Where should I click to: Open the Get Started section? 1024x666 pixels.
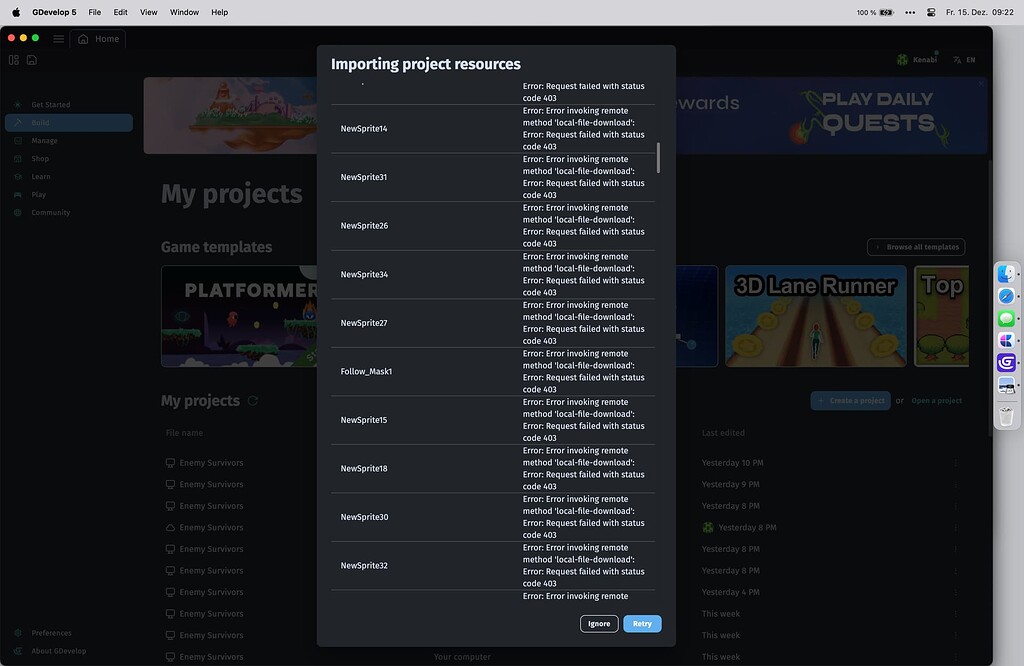(69, 104)
